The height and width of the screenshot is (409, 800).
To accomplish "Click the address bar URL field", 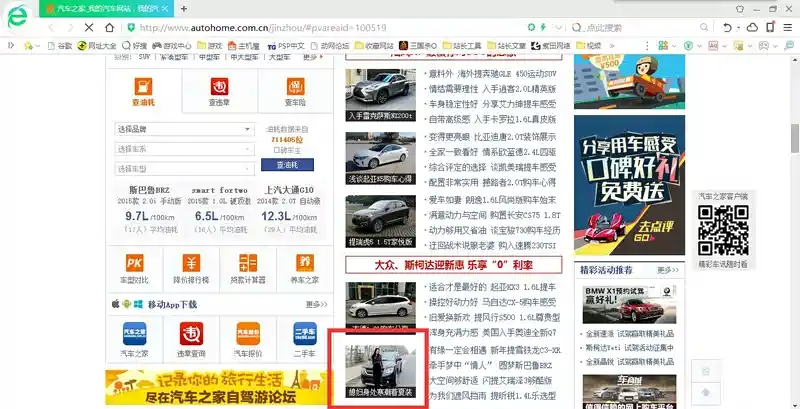I will click(327, 28).
